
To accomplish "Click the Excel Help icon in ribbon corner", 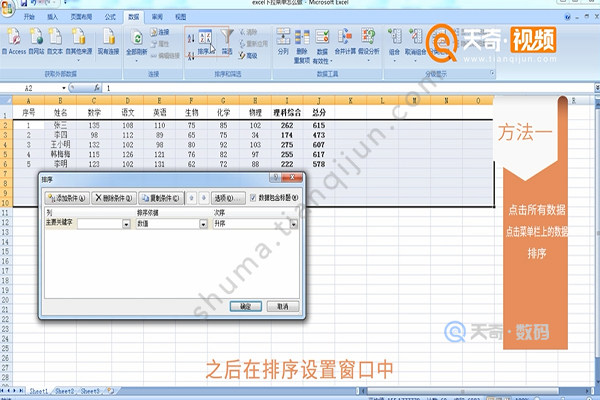I will (x=567, y=17).
